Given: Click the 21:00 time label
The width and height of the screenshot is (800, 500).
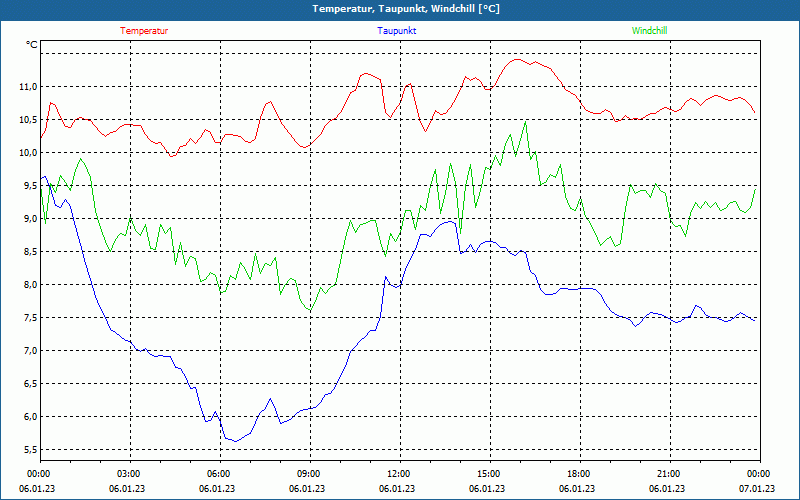Looking at the screenshot, I should click(x=667, y=474).
